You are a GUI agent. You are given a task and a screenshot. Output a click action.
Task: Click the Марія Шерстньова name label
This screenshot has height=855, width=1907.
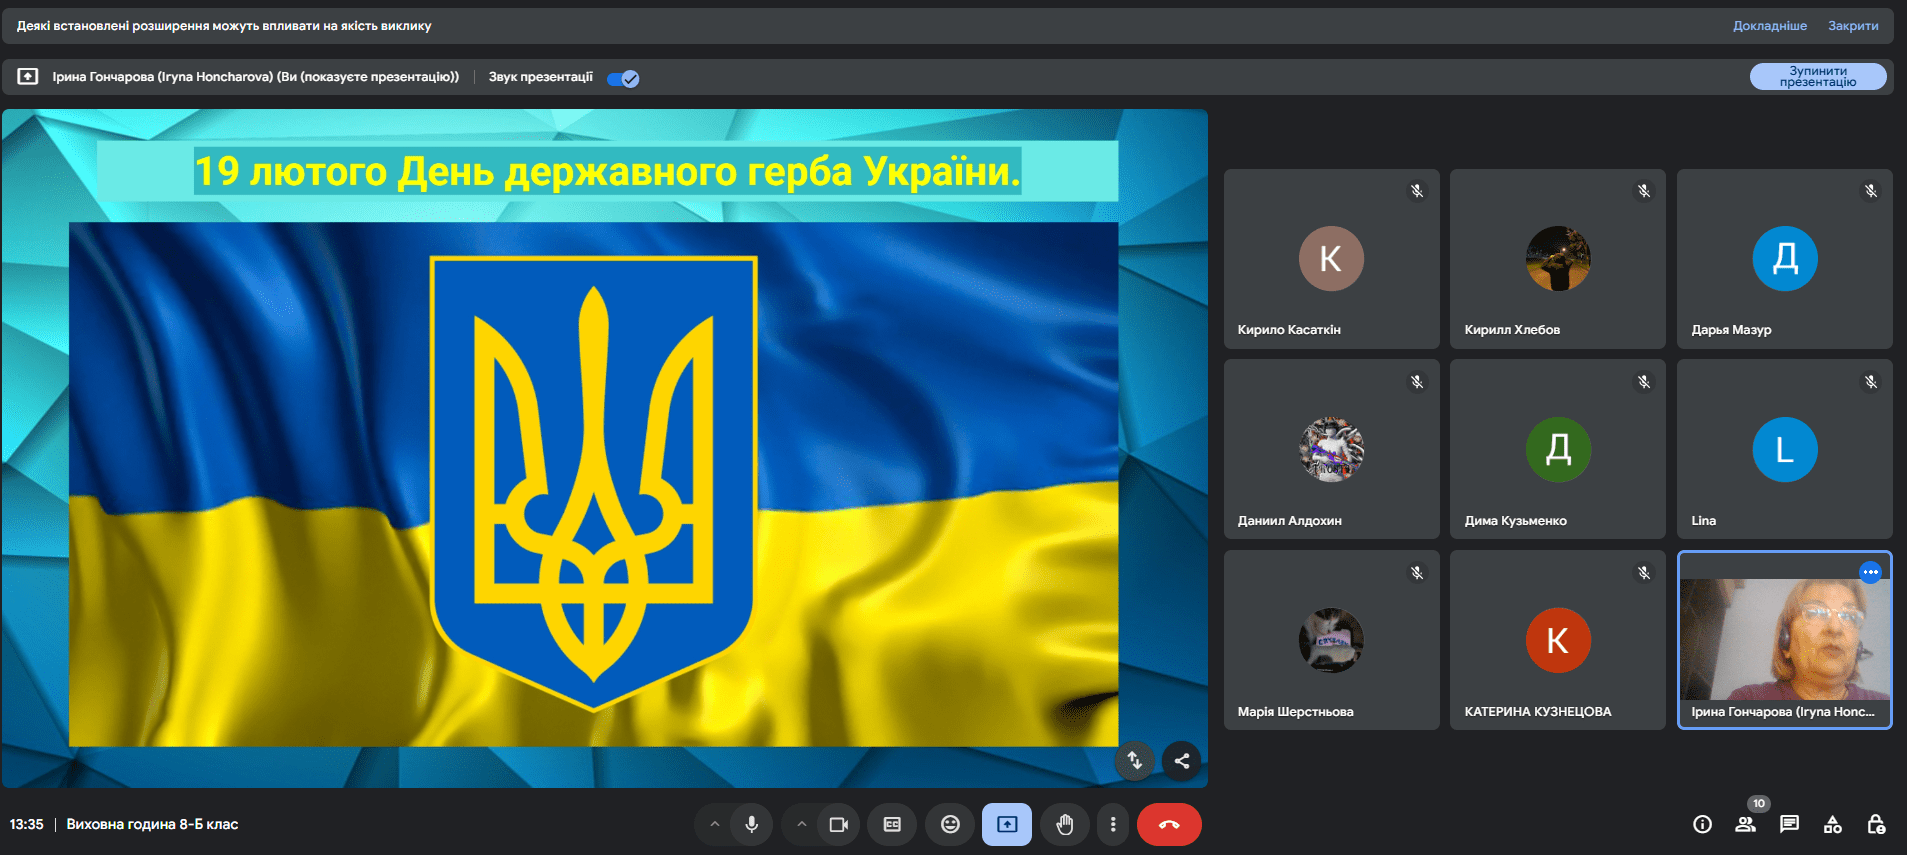point(1296,712)
